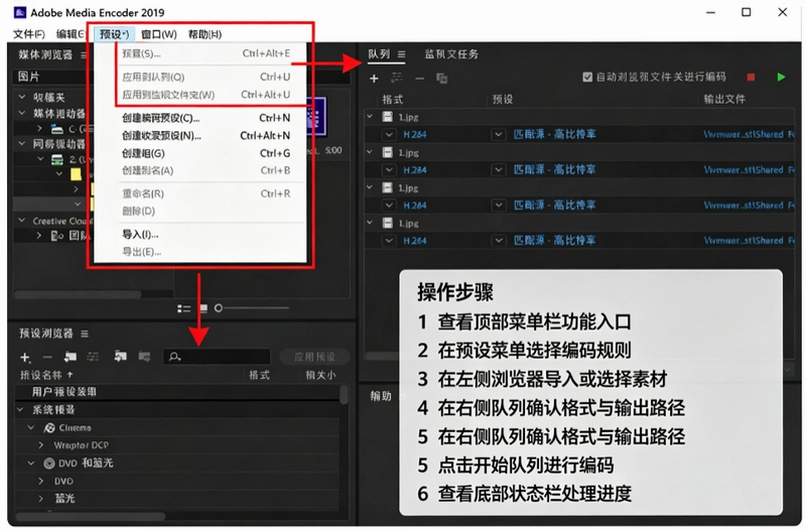Delete preset using preset browser minus icon
This screenshot has height=531, width=806.
pos(47,357)
